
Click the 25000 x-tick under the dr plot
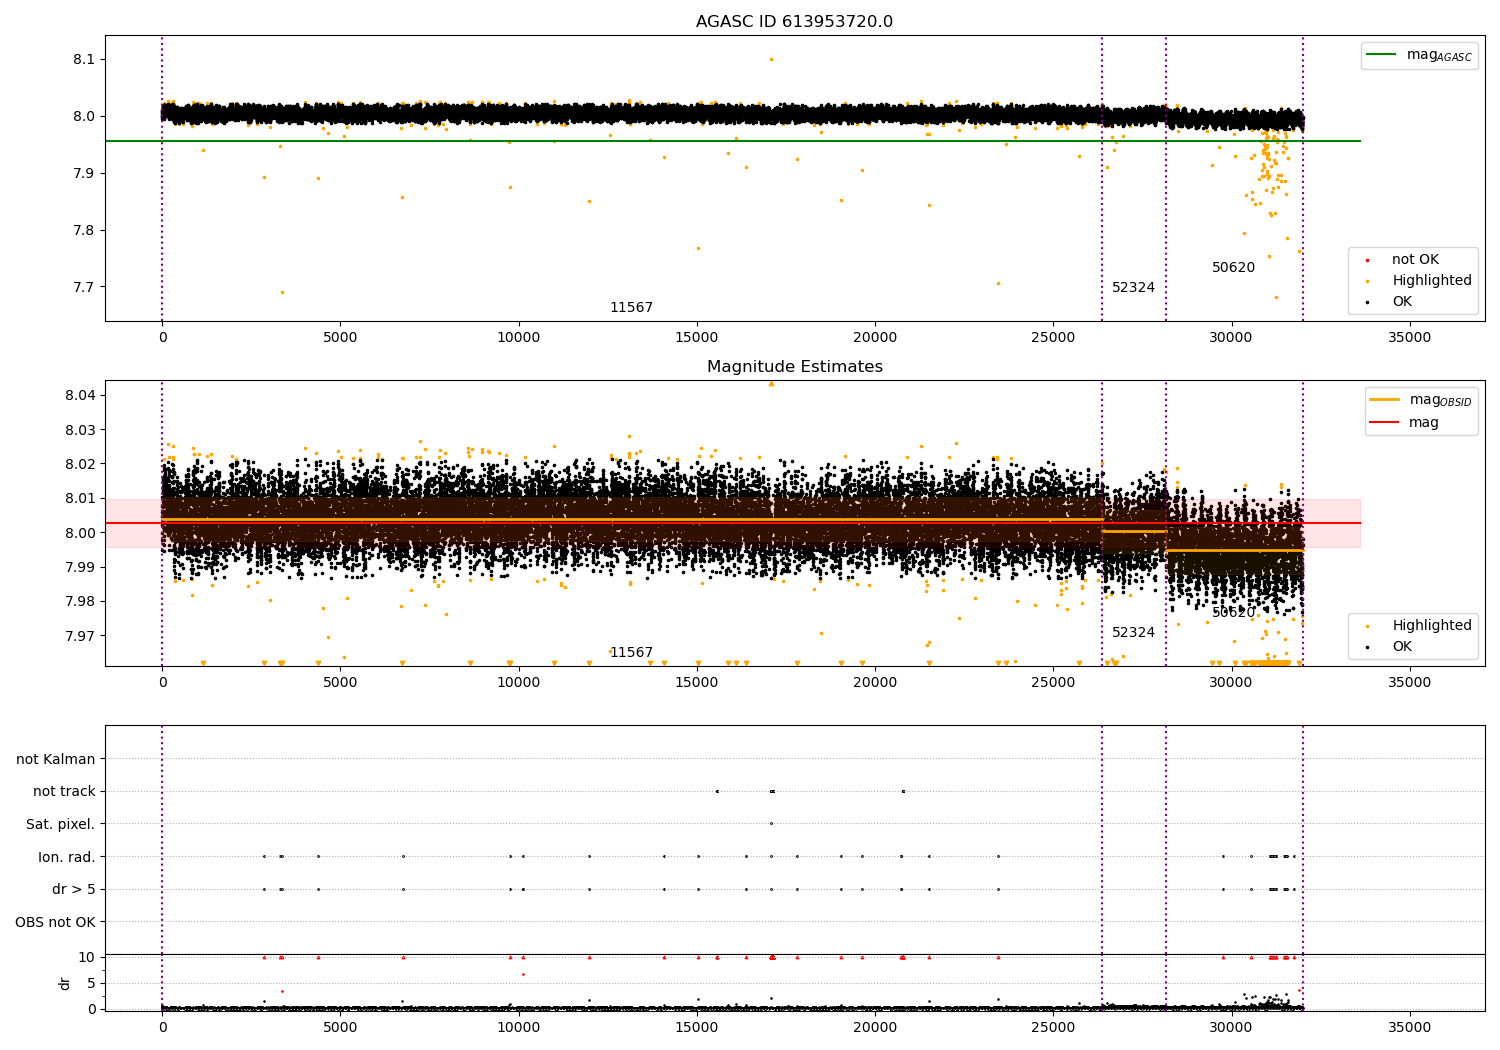pos(1053,1027)
